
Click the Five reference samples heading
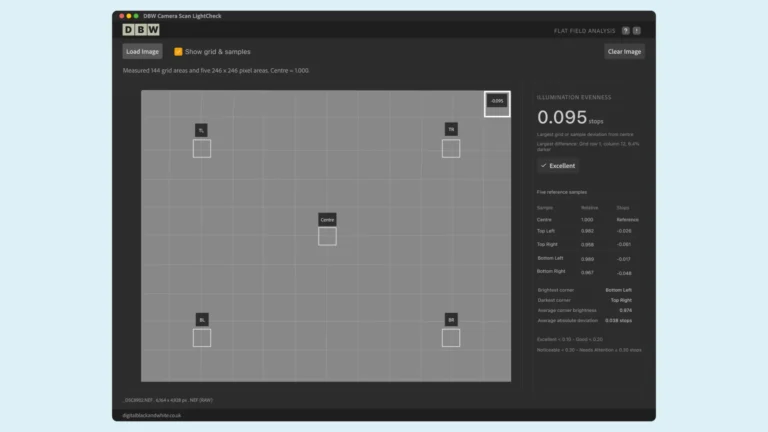coord(562,192)
